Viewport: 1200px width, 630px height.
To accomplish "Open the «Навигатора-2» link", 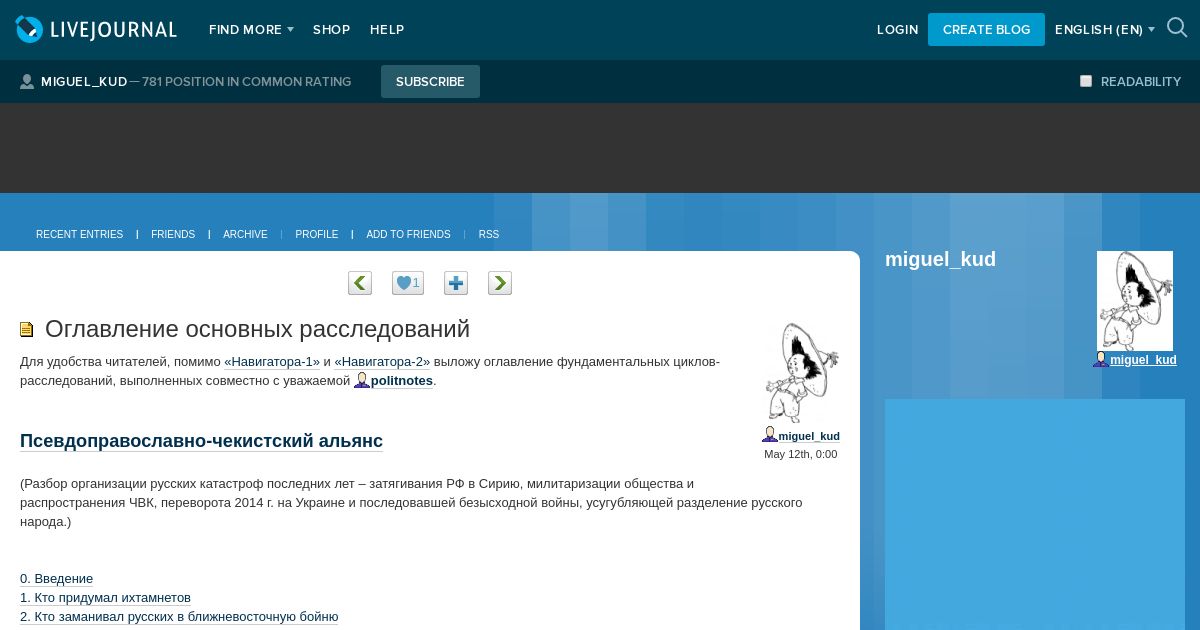I will point(382,362).
